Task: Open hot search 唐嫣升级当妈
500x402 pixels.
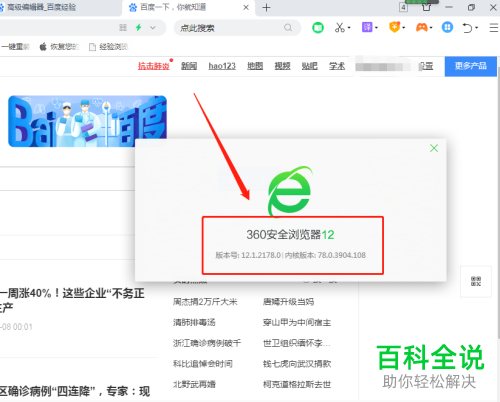Action: click(288, 302)
